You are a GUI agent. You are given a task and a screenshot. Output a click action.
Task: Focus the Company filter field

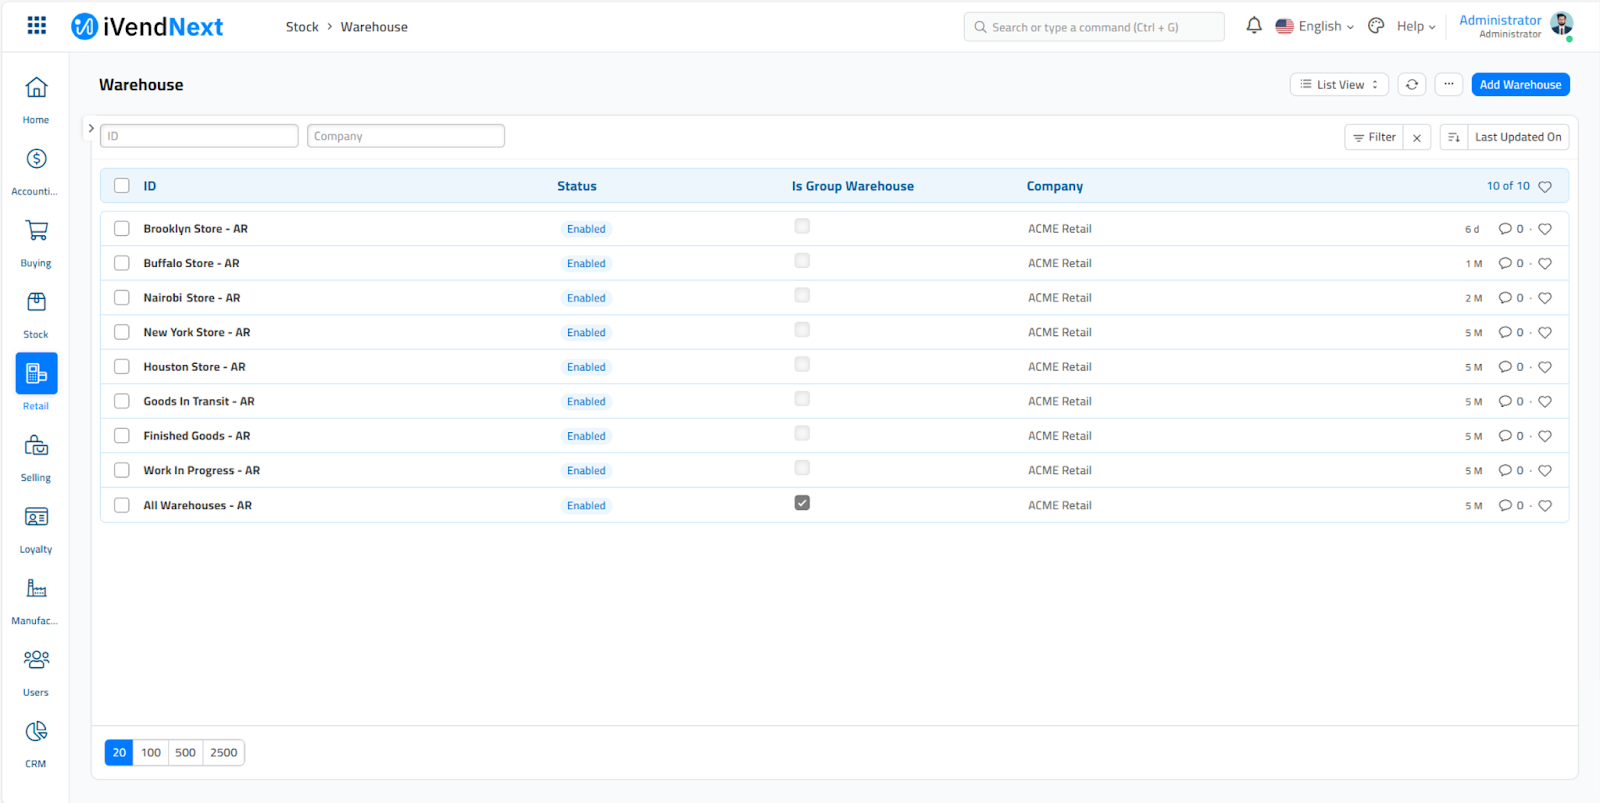pyautogui.click(x=405, y=136)
